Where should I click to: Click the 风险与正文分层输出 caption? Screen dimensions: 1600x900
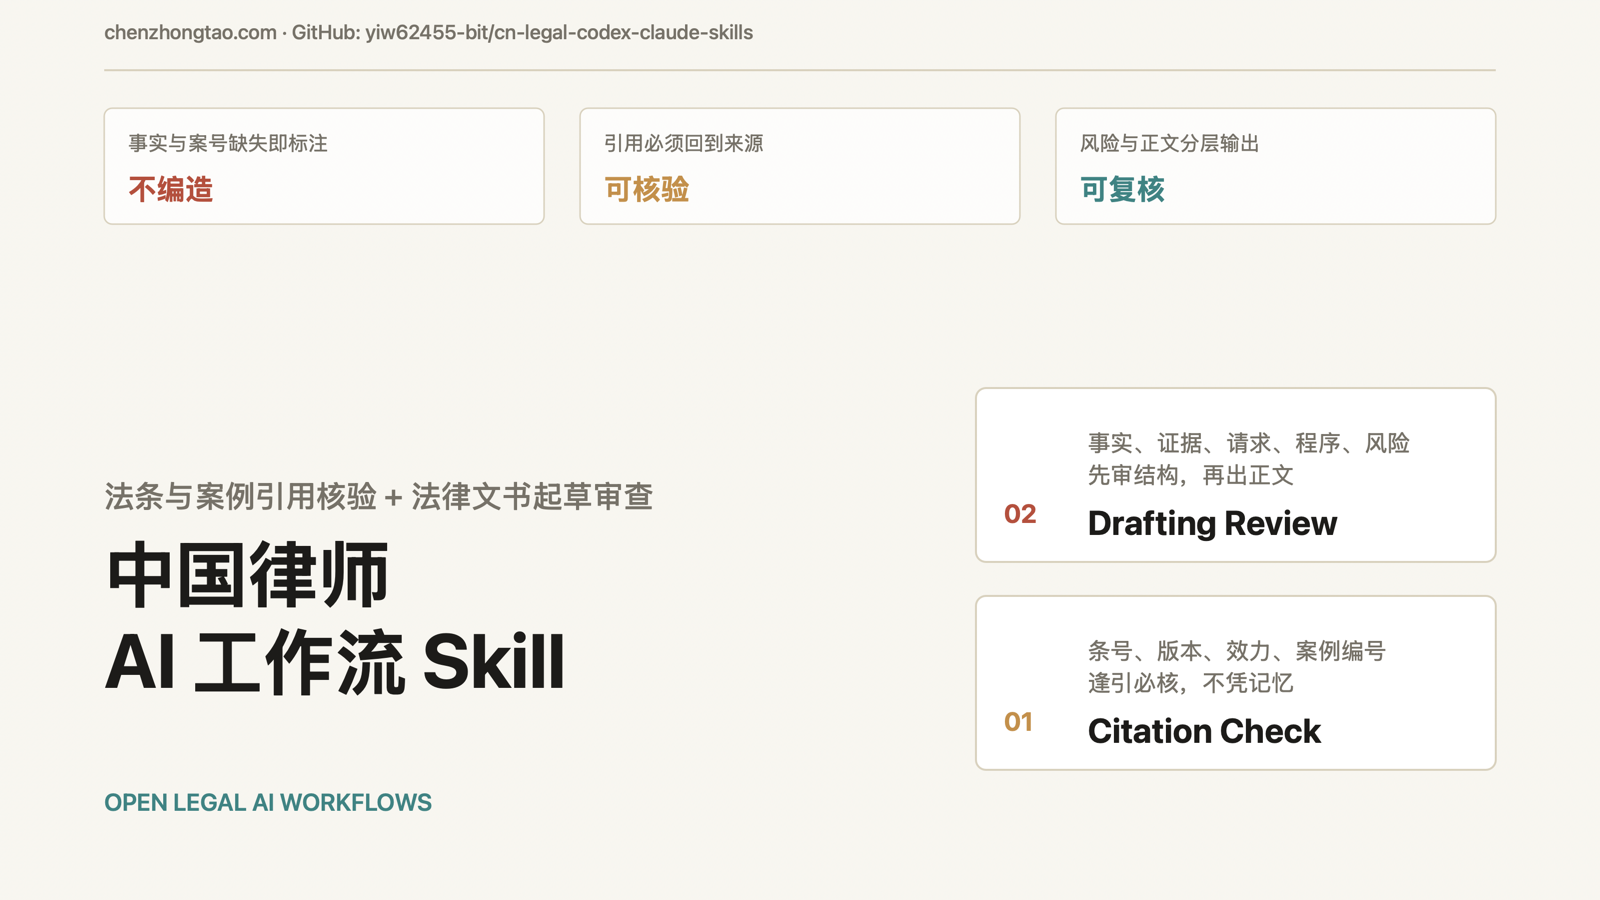[1169, 143]
